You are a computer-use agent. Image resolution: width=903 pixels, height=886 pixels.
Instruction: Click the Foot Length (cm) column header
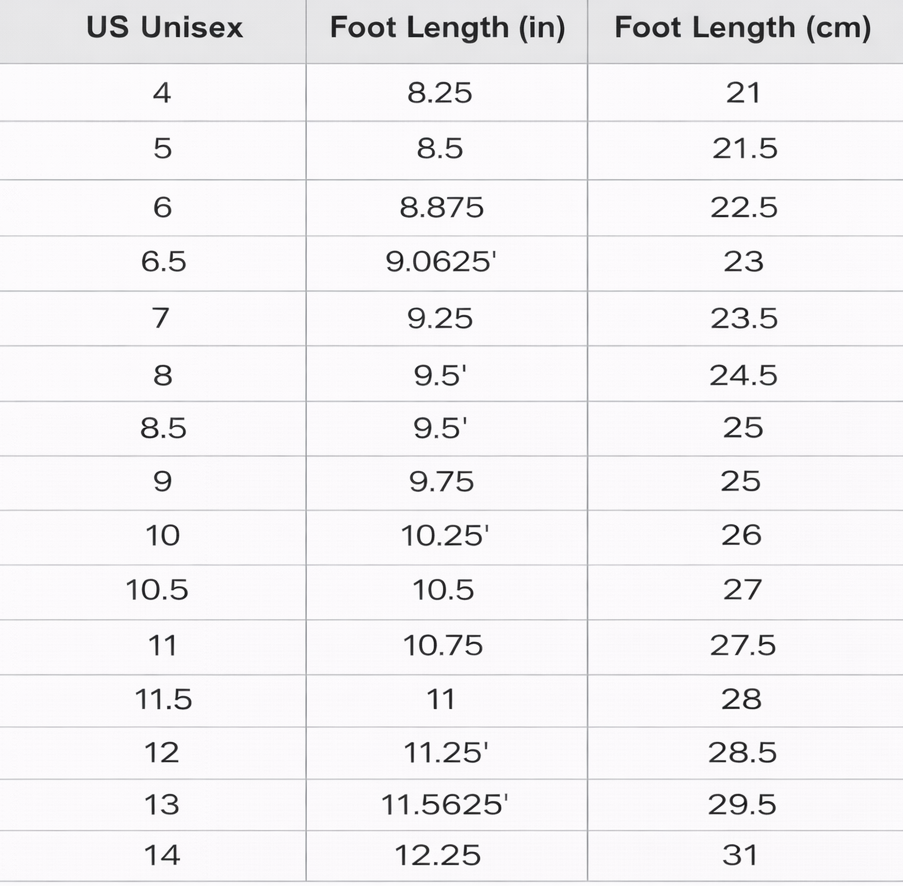742,28
